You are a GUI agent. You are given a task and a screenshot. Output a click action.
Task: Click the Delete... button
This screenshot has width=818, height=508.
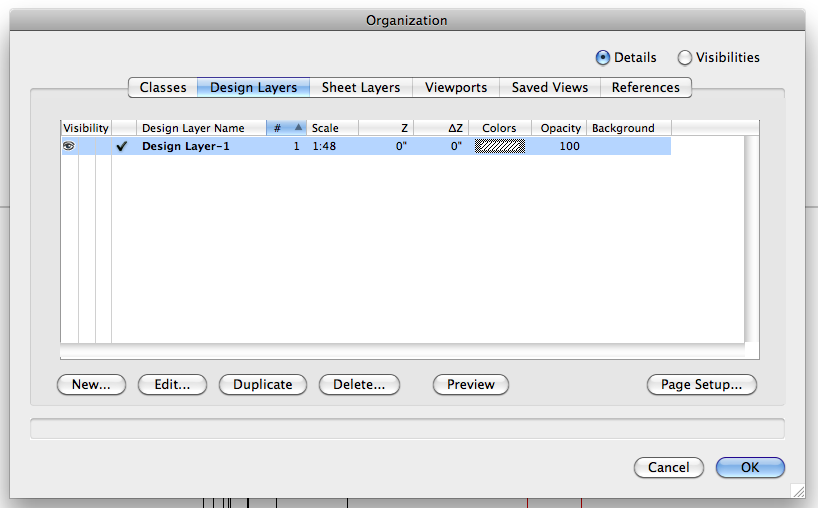(359, 385)
